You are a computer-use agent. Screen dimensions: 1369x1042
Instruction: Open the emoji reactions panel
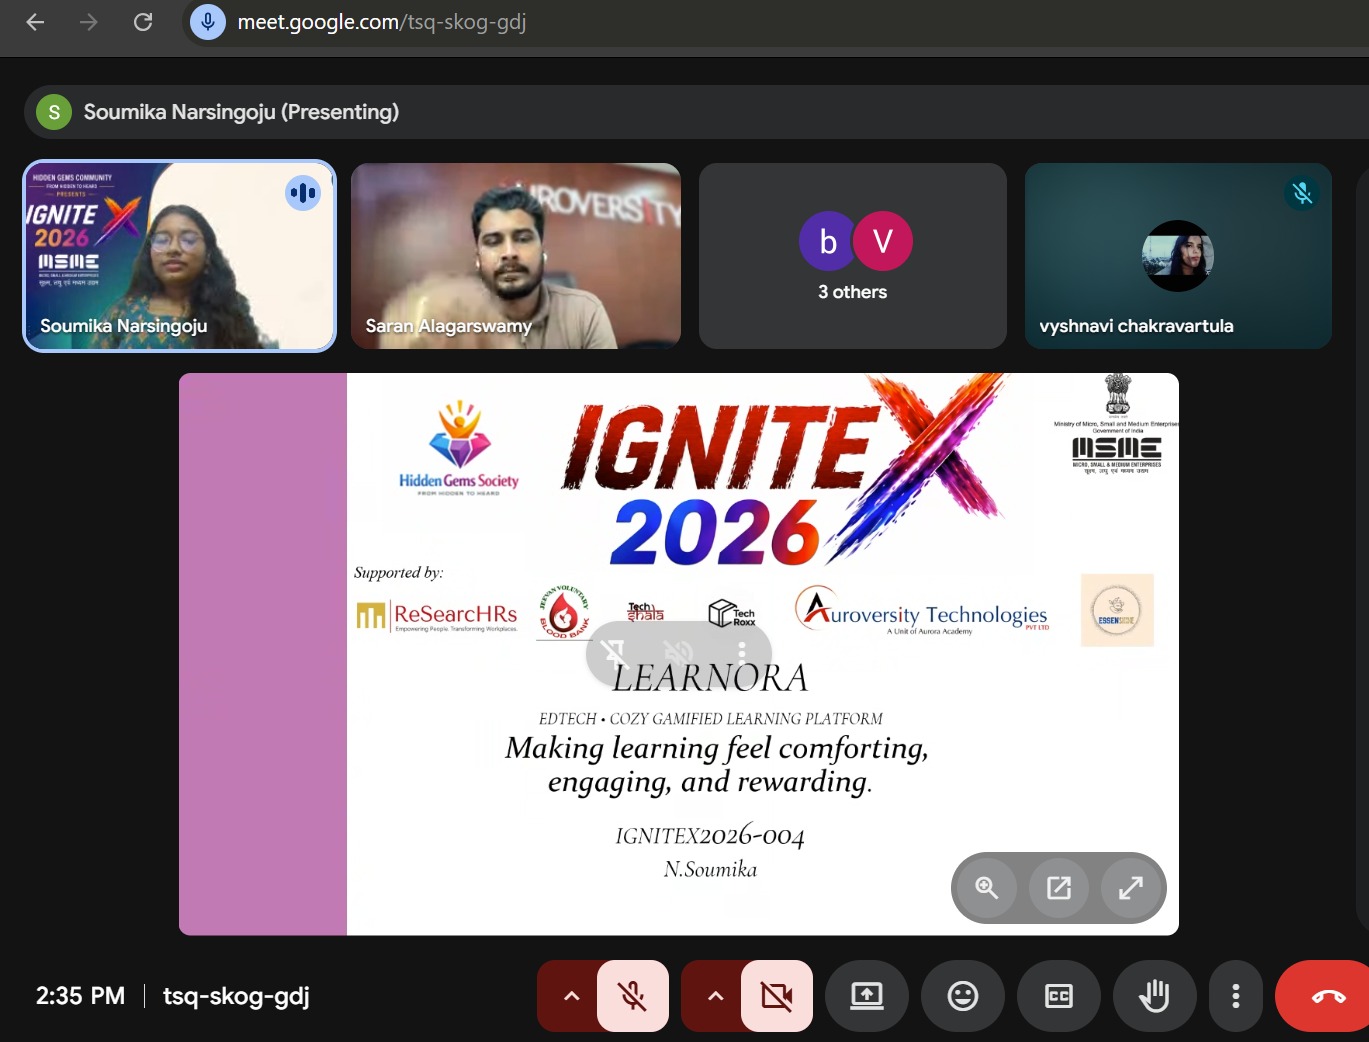pos(963,996)
